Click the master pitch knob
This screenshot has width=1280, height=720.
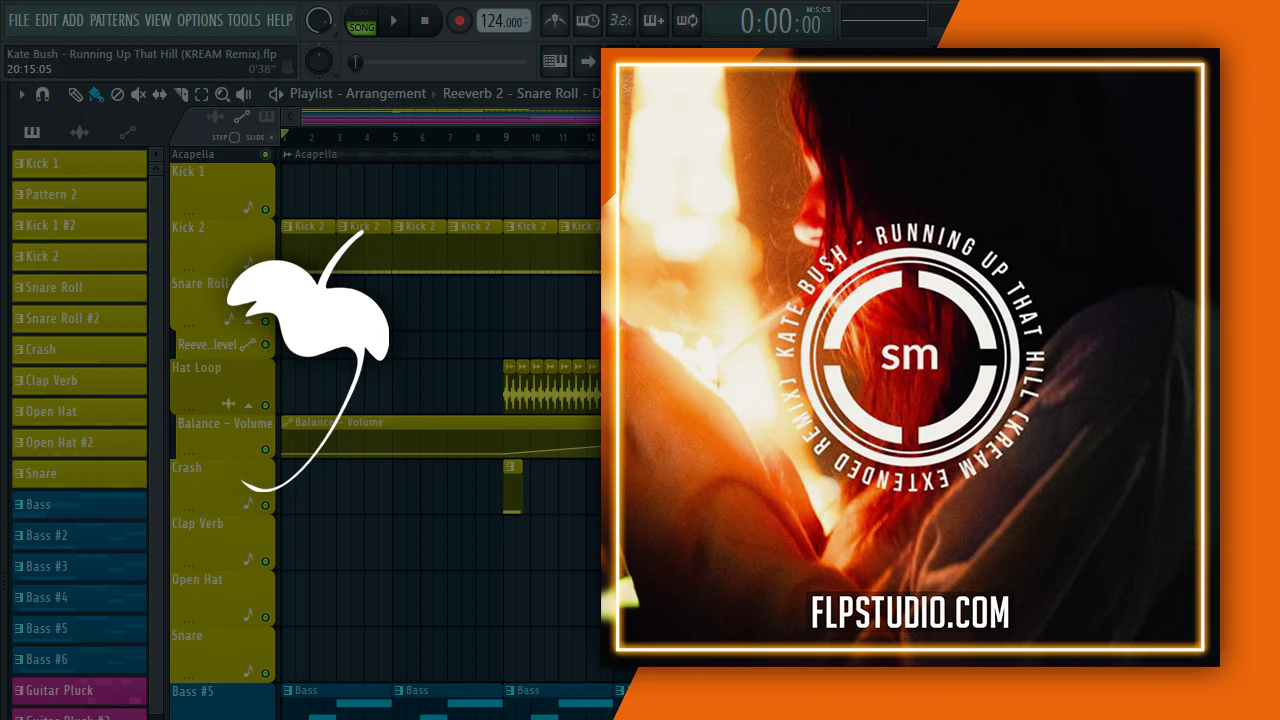pyautogui.click(x=318, y=61)
